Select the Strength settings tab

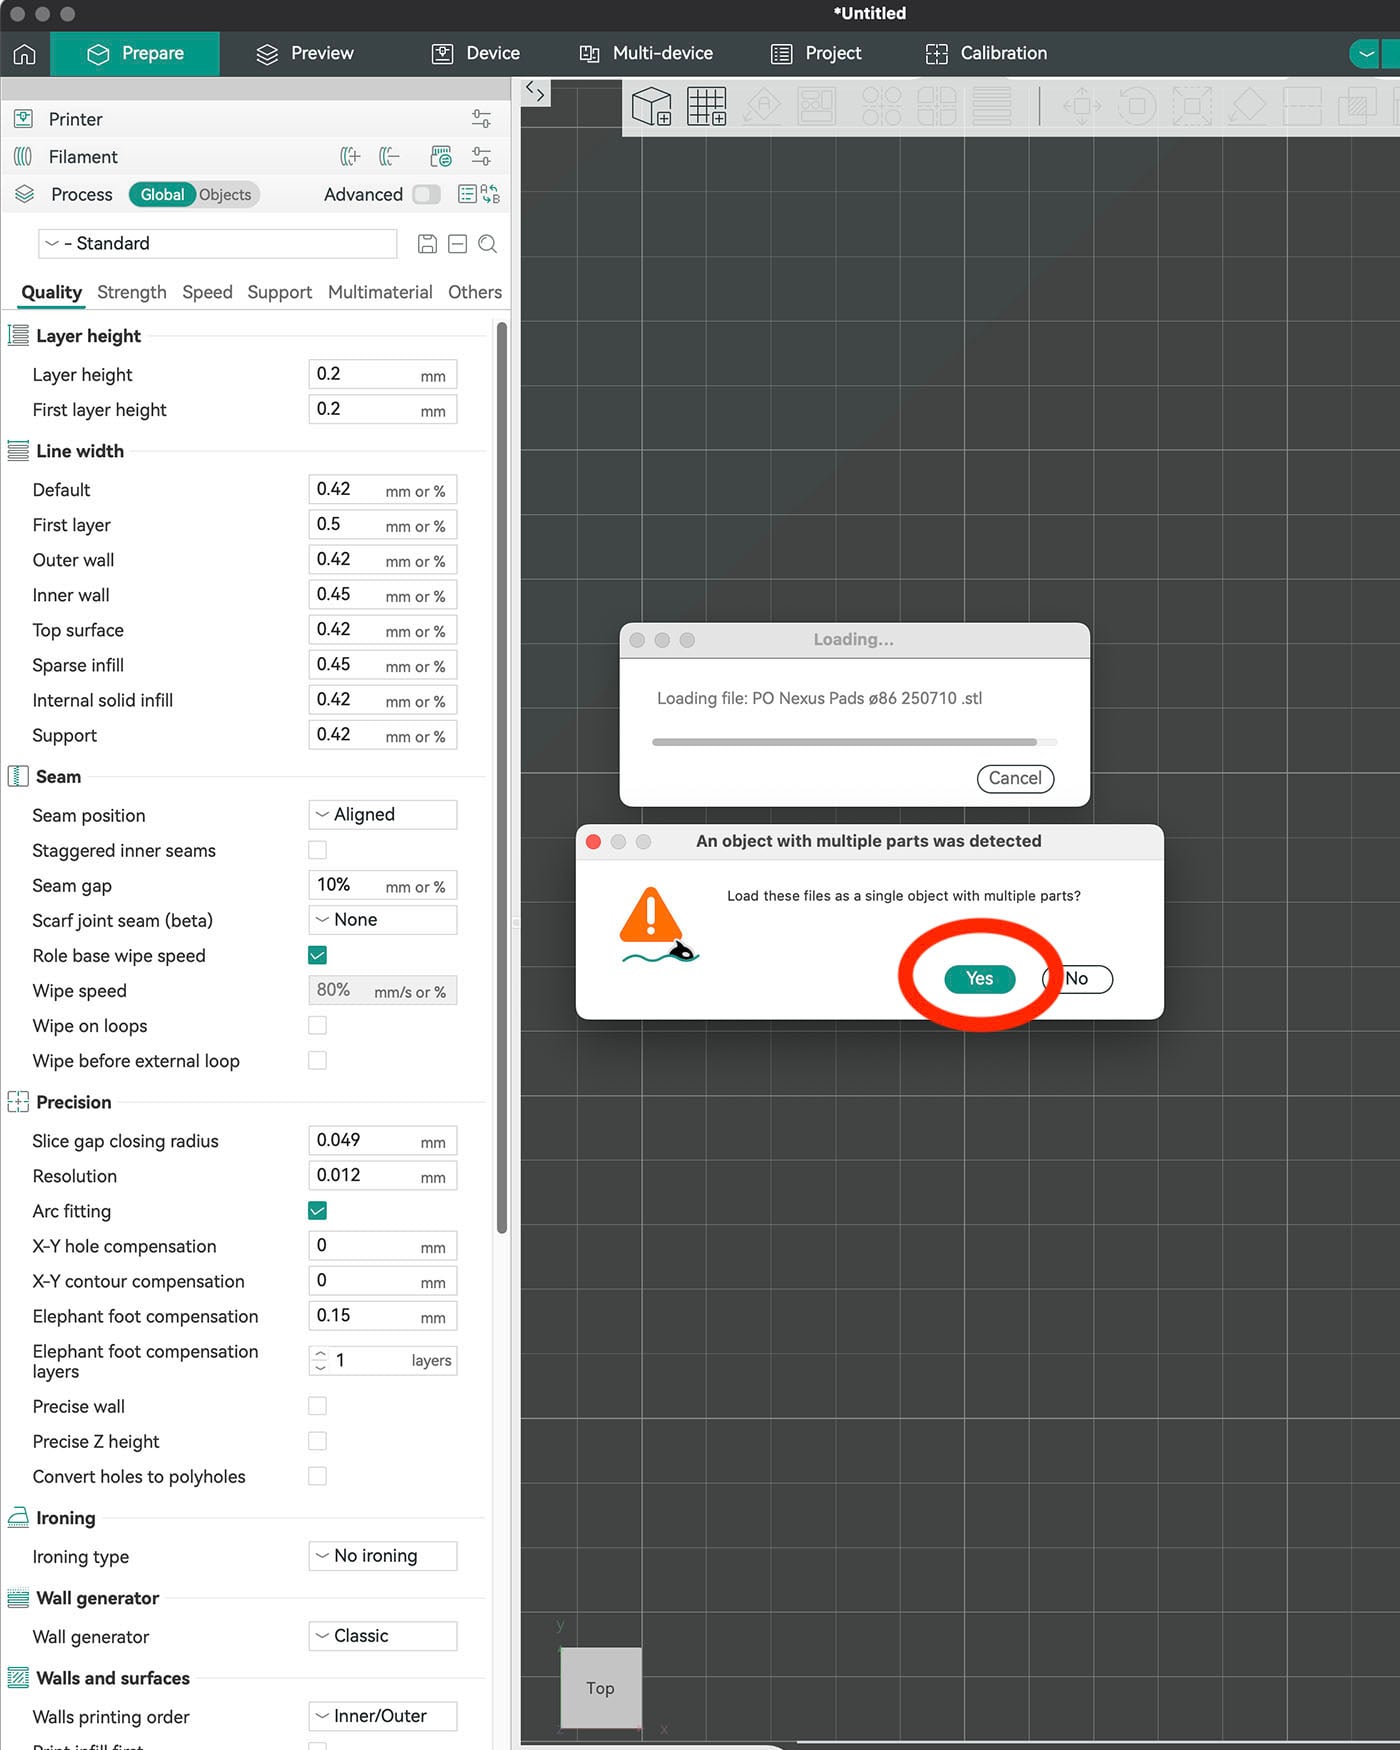(132, 292)
